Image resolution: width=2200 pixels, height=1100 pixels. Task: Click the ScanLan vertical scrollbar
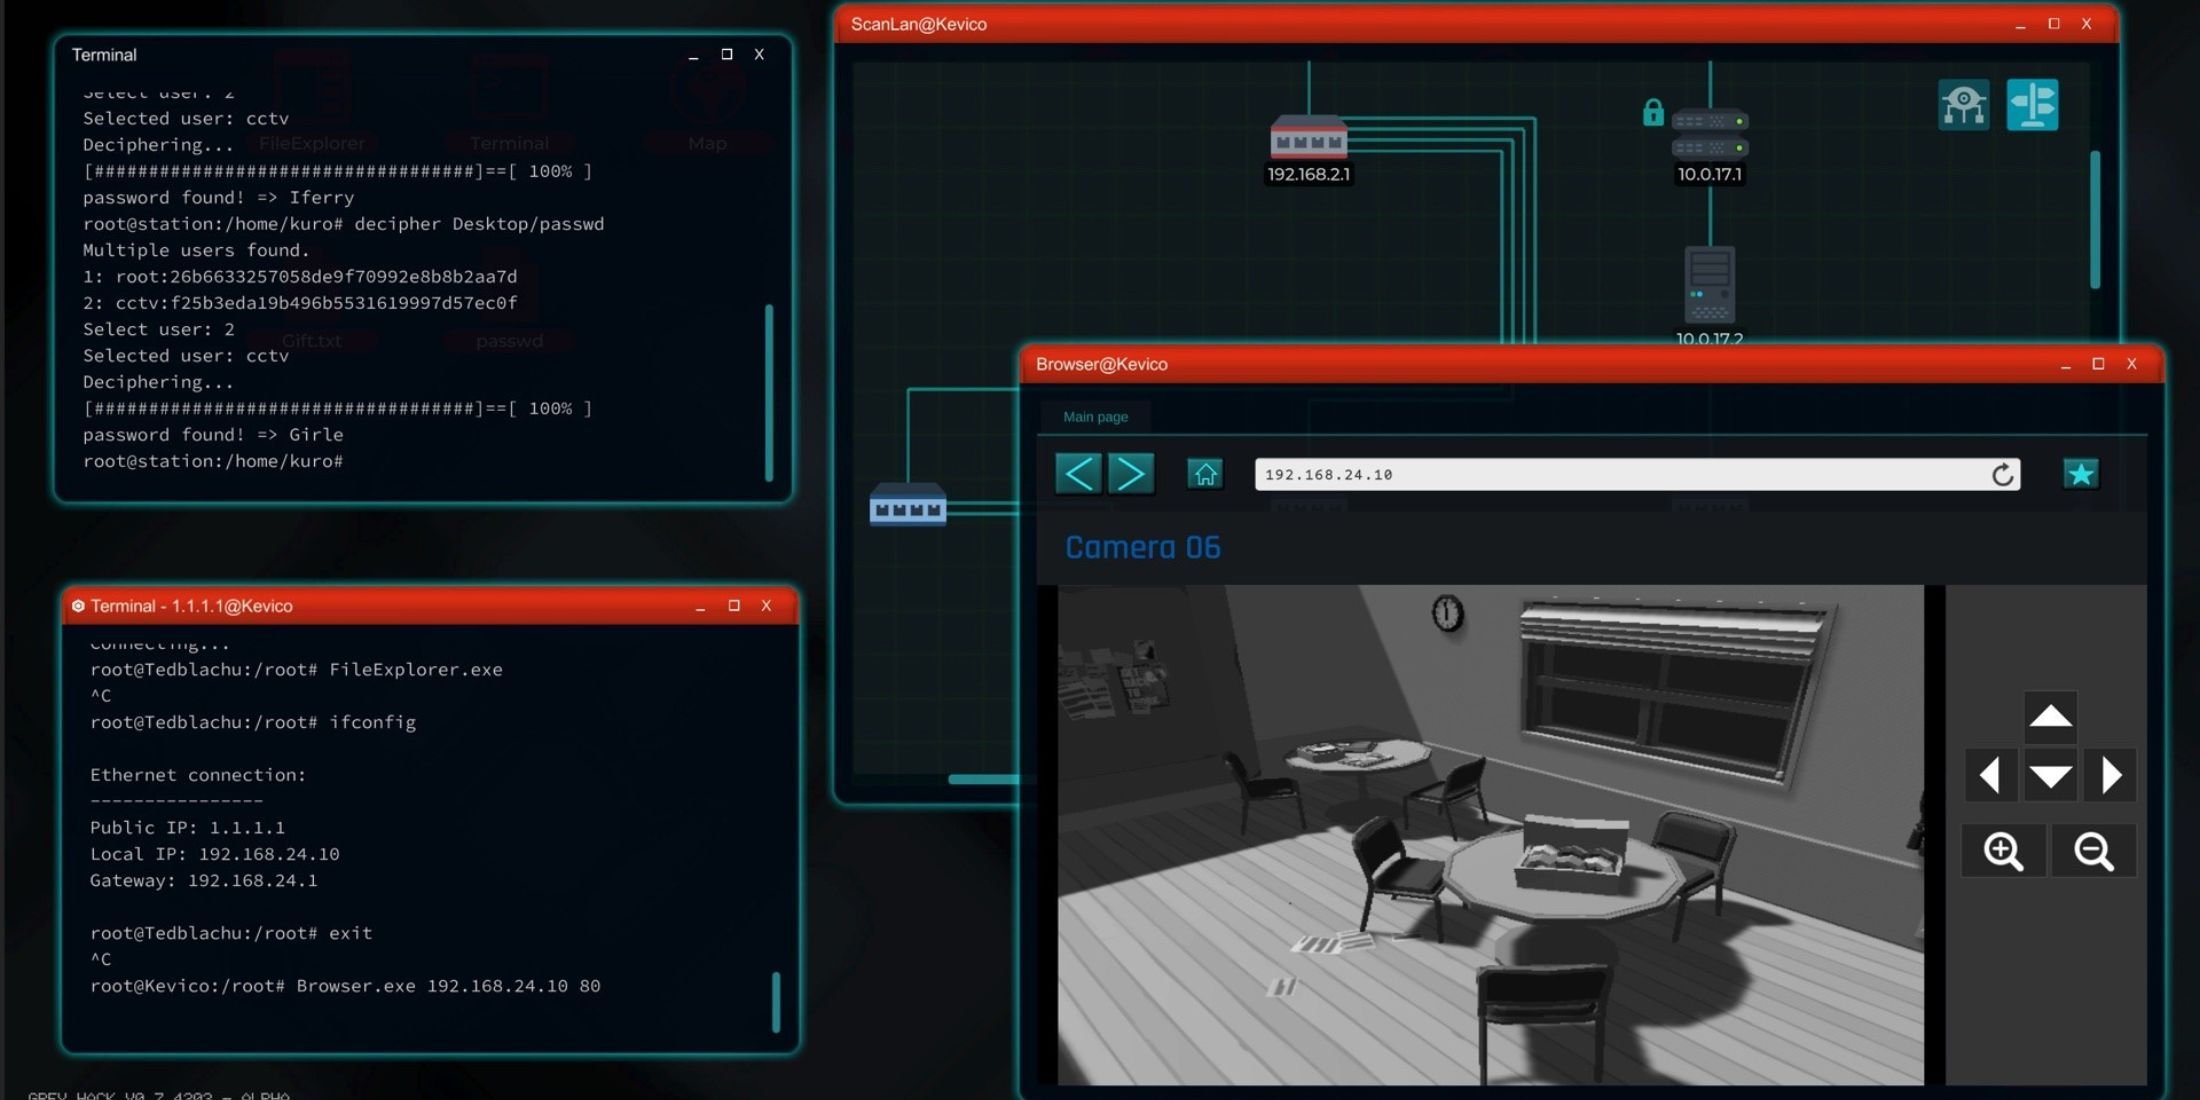(x=2095, y=220)
